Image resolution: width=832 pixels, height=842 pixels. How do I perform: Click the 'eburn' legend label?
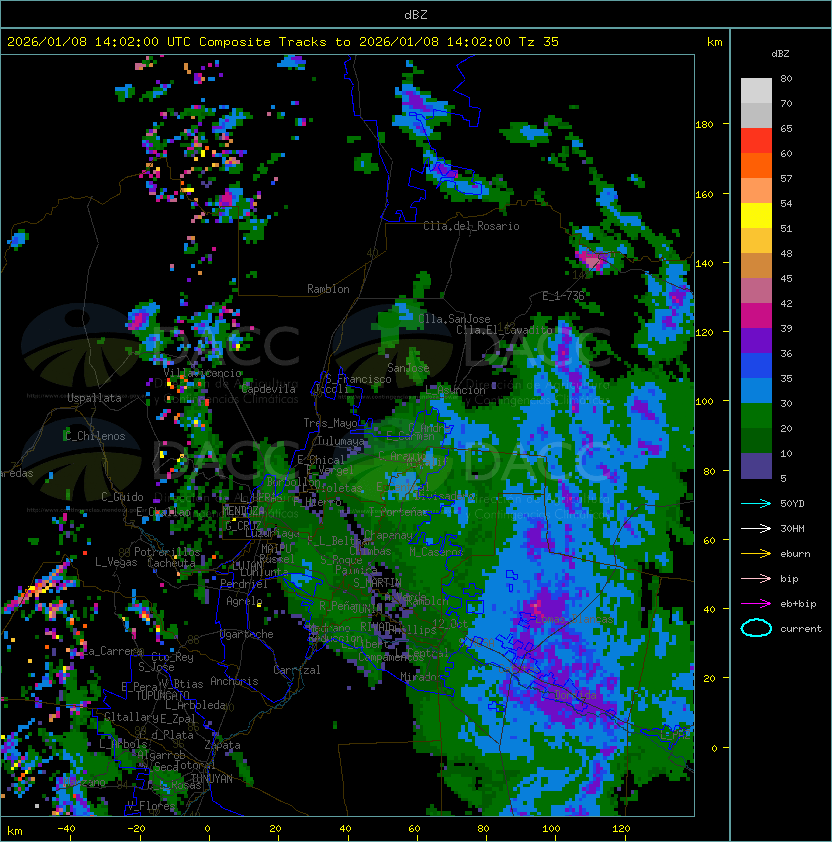click(x=795, y=554)
